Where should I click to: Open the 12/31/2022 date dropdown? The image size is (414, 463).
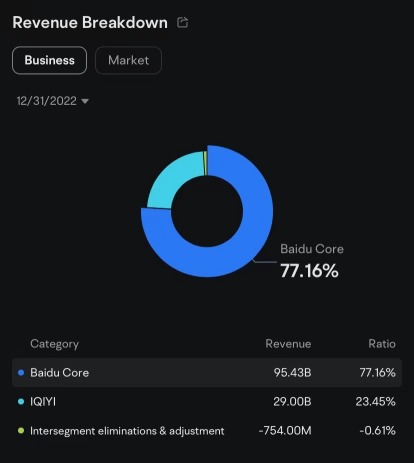point(53,101)
